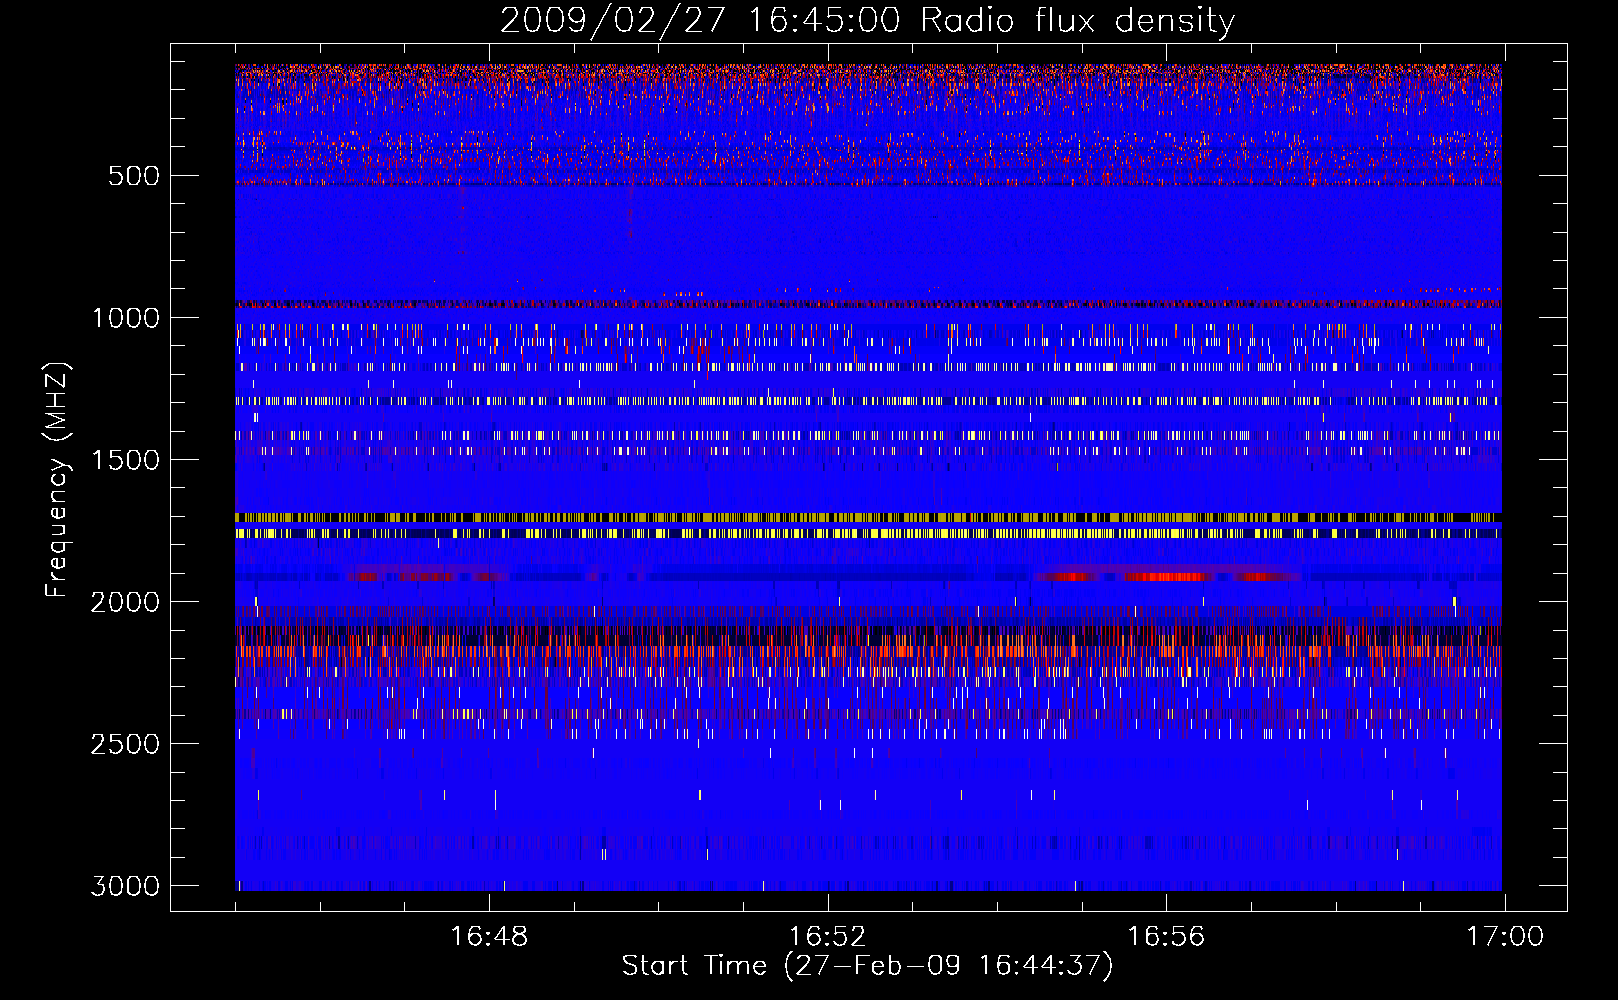Click the "Frequency (MHZ)" axis label
The width and height of the screenshot is (1618, 1000).
57,480
